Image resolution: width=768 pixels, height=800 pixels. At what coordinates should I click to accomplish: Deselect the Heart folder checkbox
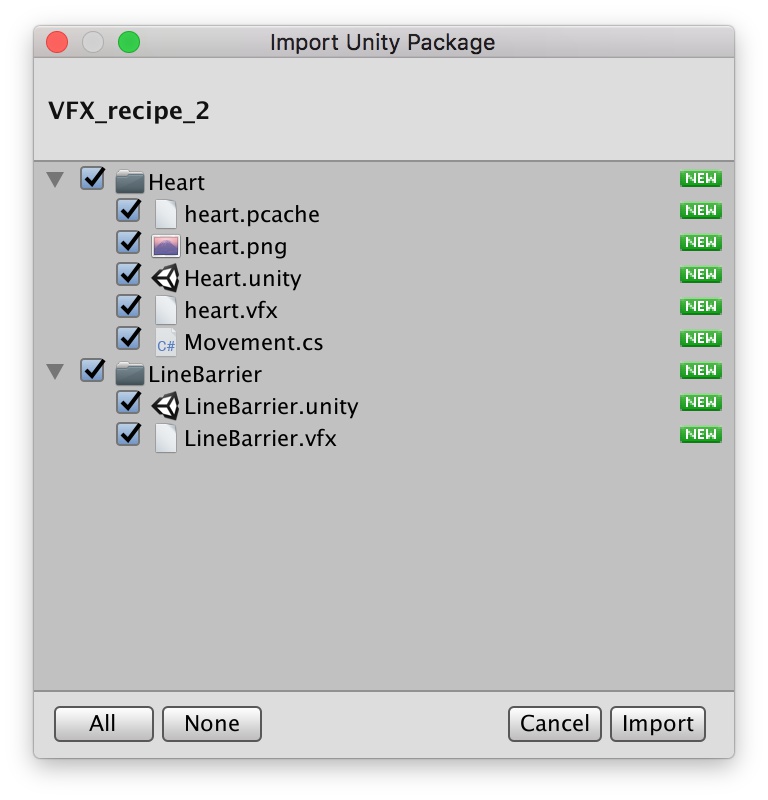(x=93, y=180)
